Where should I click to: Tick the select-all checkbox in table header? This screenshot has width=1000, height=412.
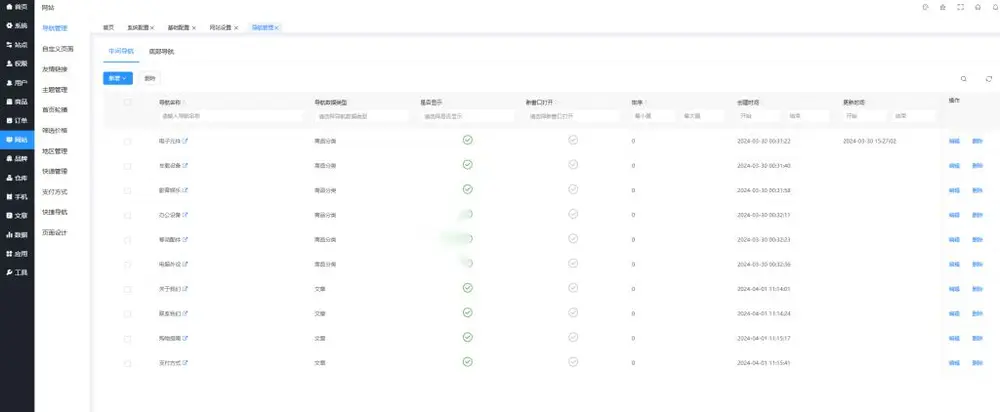[128, 102]
